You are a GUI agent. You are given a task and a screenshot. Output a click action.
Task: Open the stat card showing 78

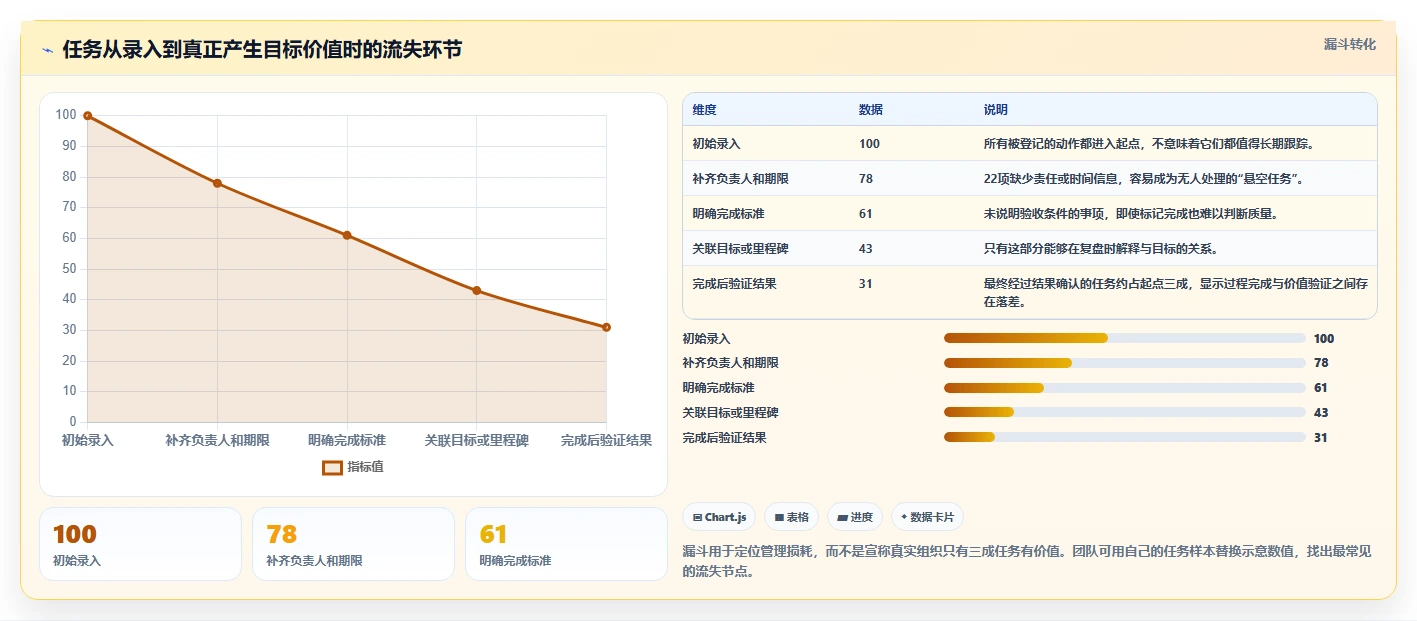353,544
